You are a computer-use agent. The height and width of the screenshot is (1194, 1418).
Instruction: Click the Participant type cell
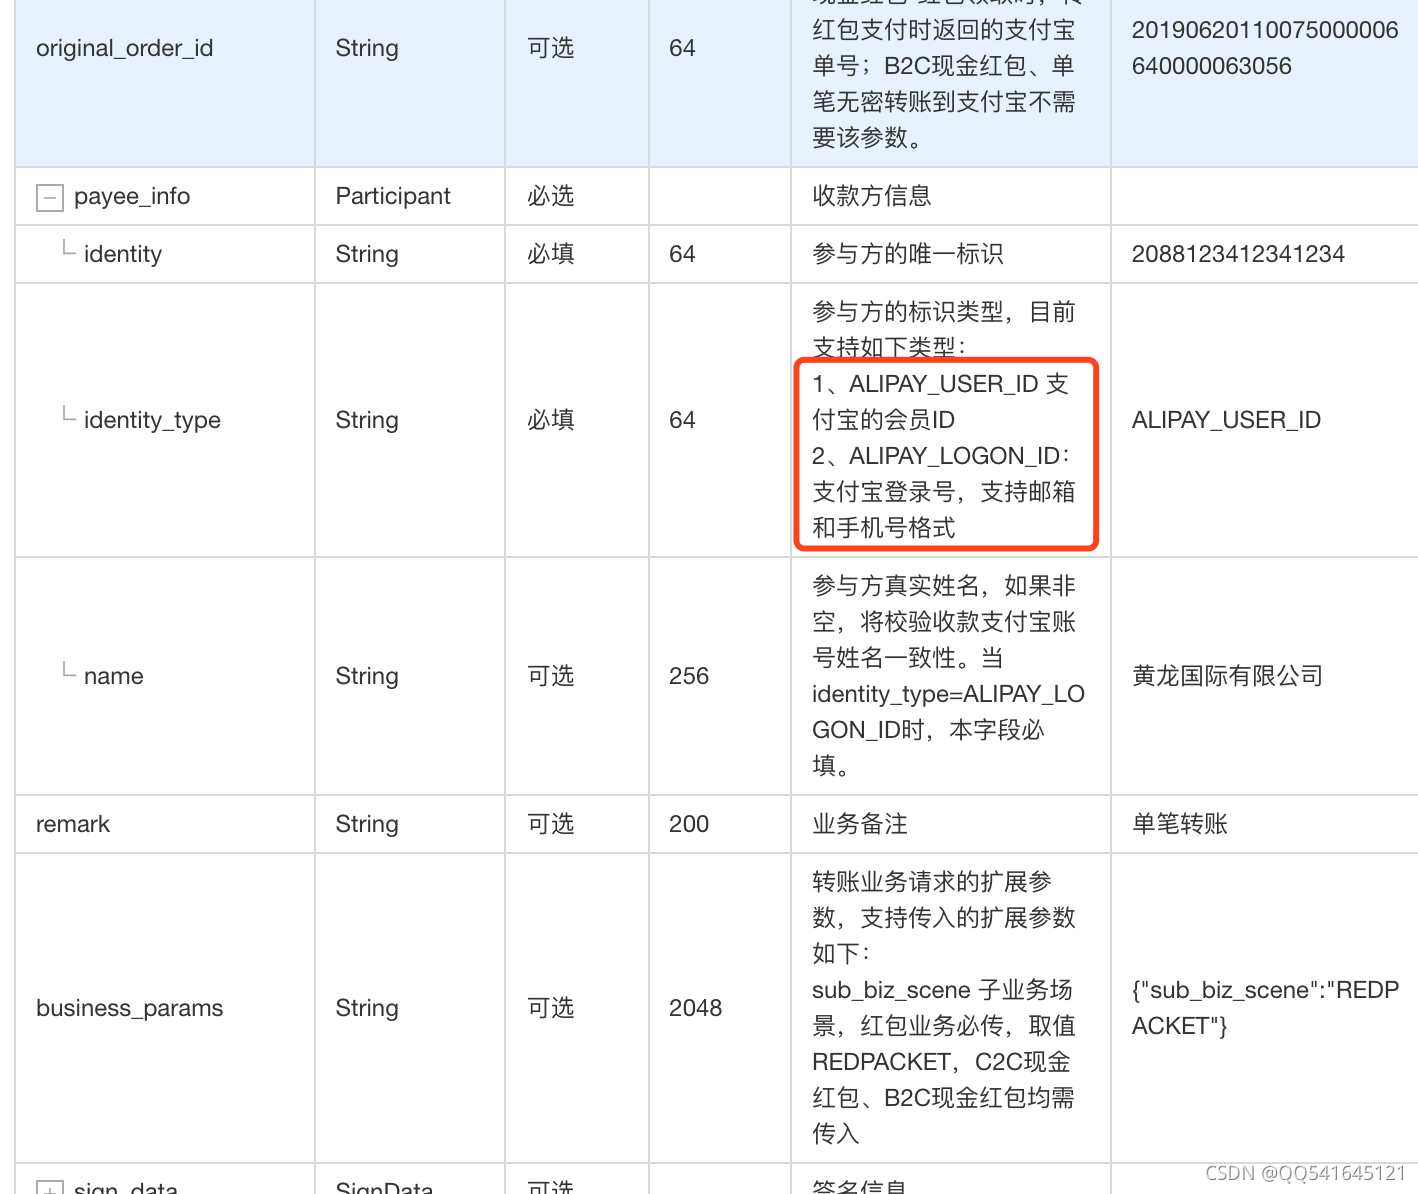(393, 196)
